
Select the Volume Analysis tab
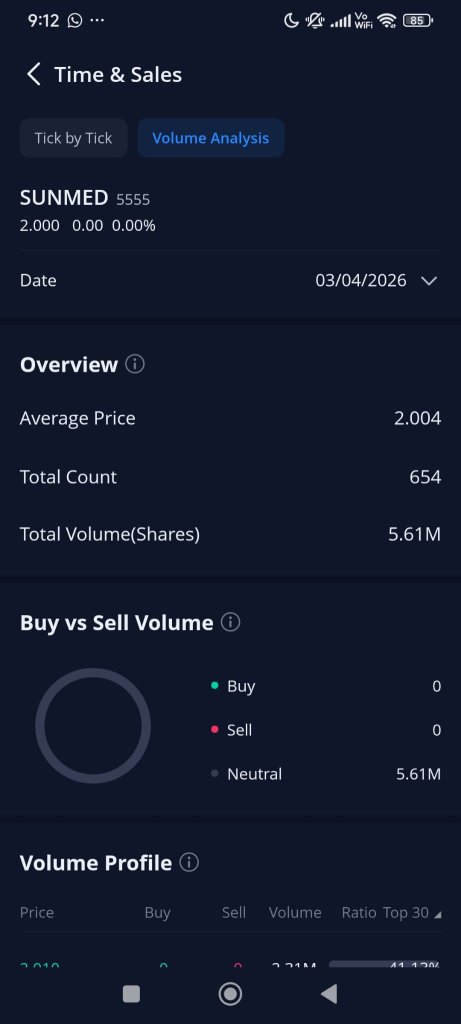[211, 138]
